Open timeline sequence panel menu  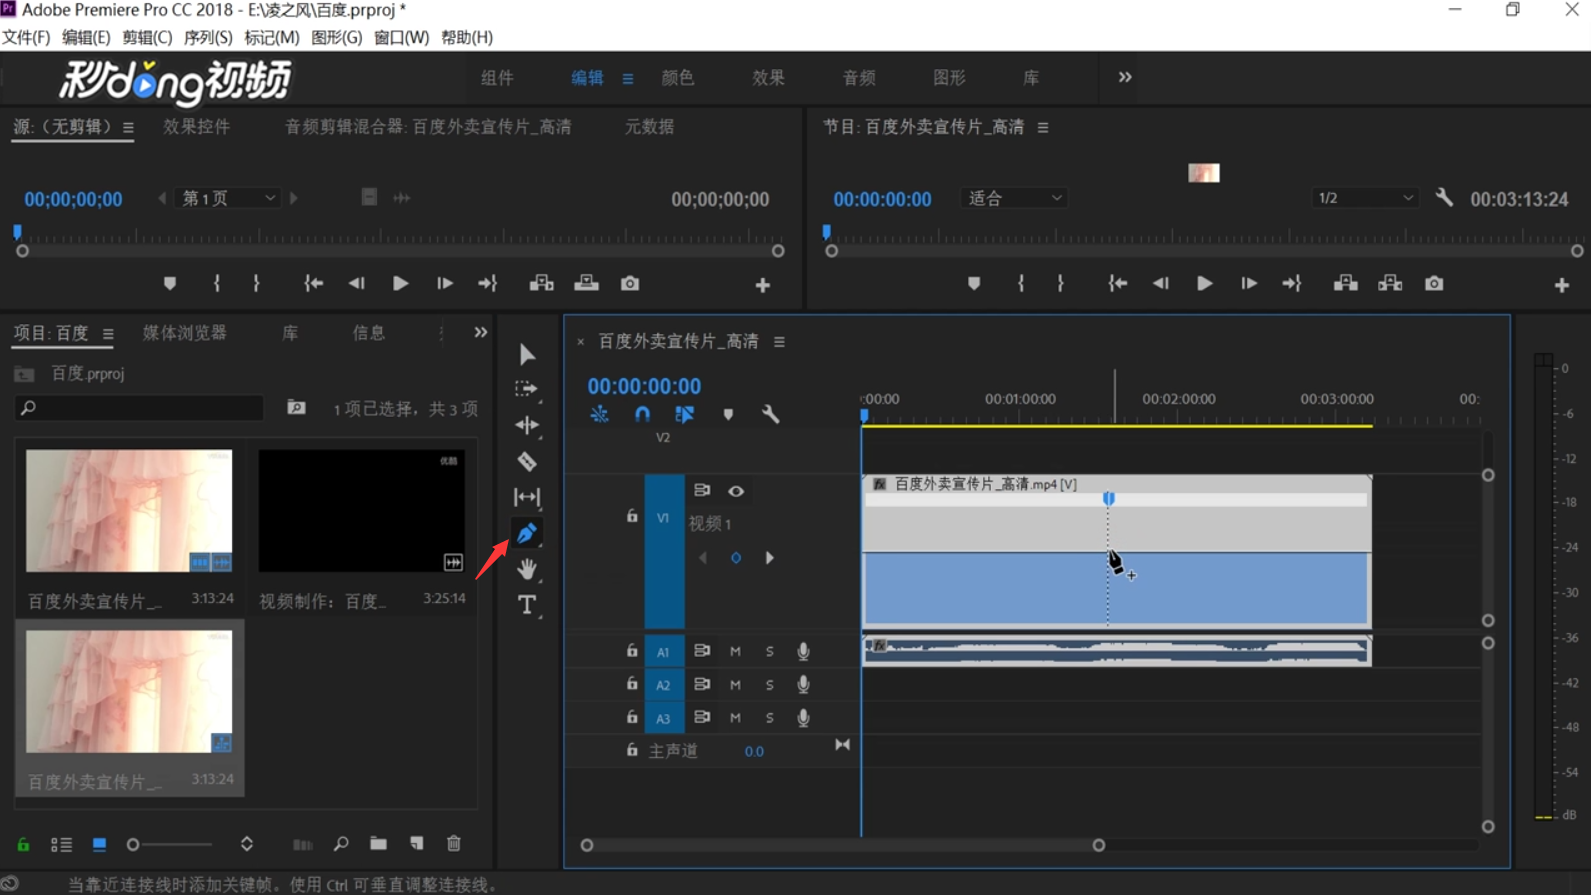(779, 342)
